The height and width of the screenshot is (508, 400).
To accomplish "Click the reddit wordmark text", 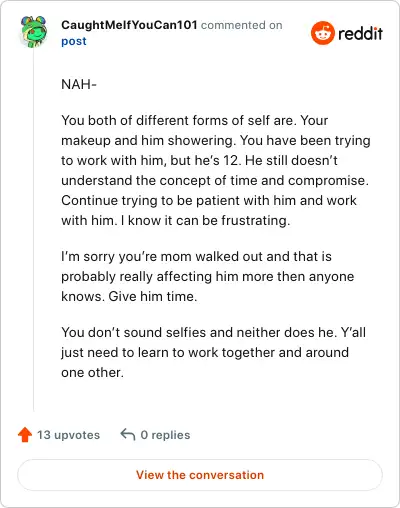I will click(360, 33).
